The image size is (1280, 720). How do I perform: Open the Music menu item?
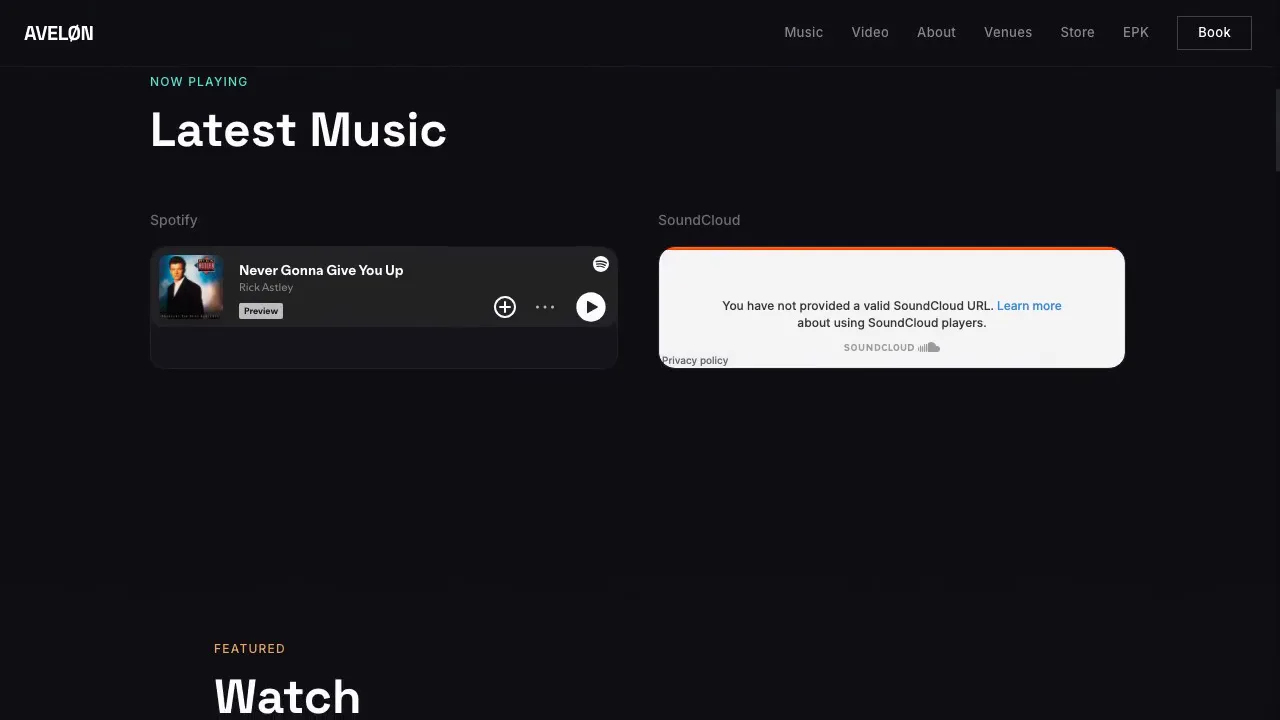click(803, 32)
